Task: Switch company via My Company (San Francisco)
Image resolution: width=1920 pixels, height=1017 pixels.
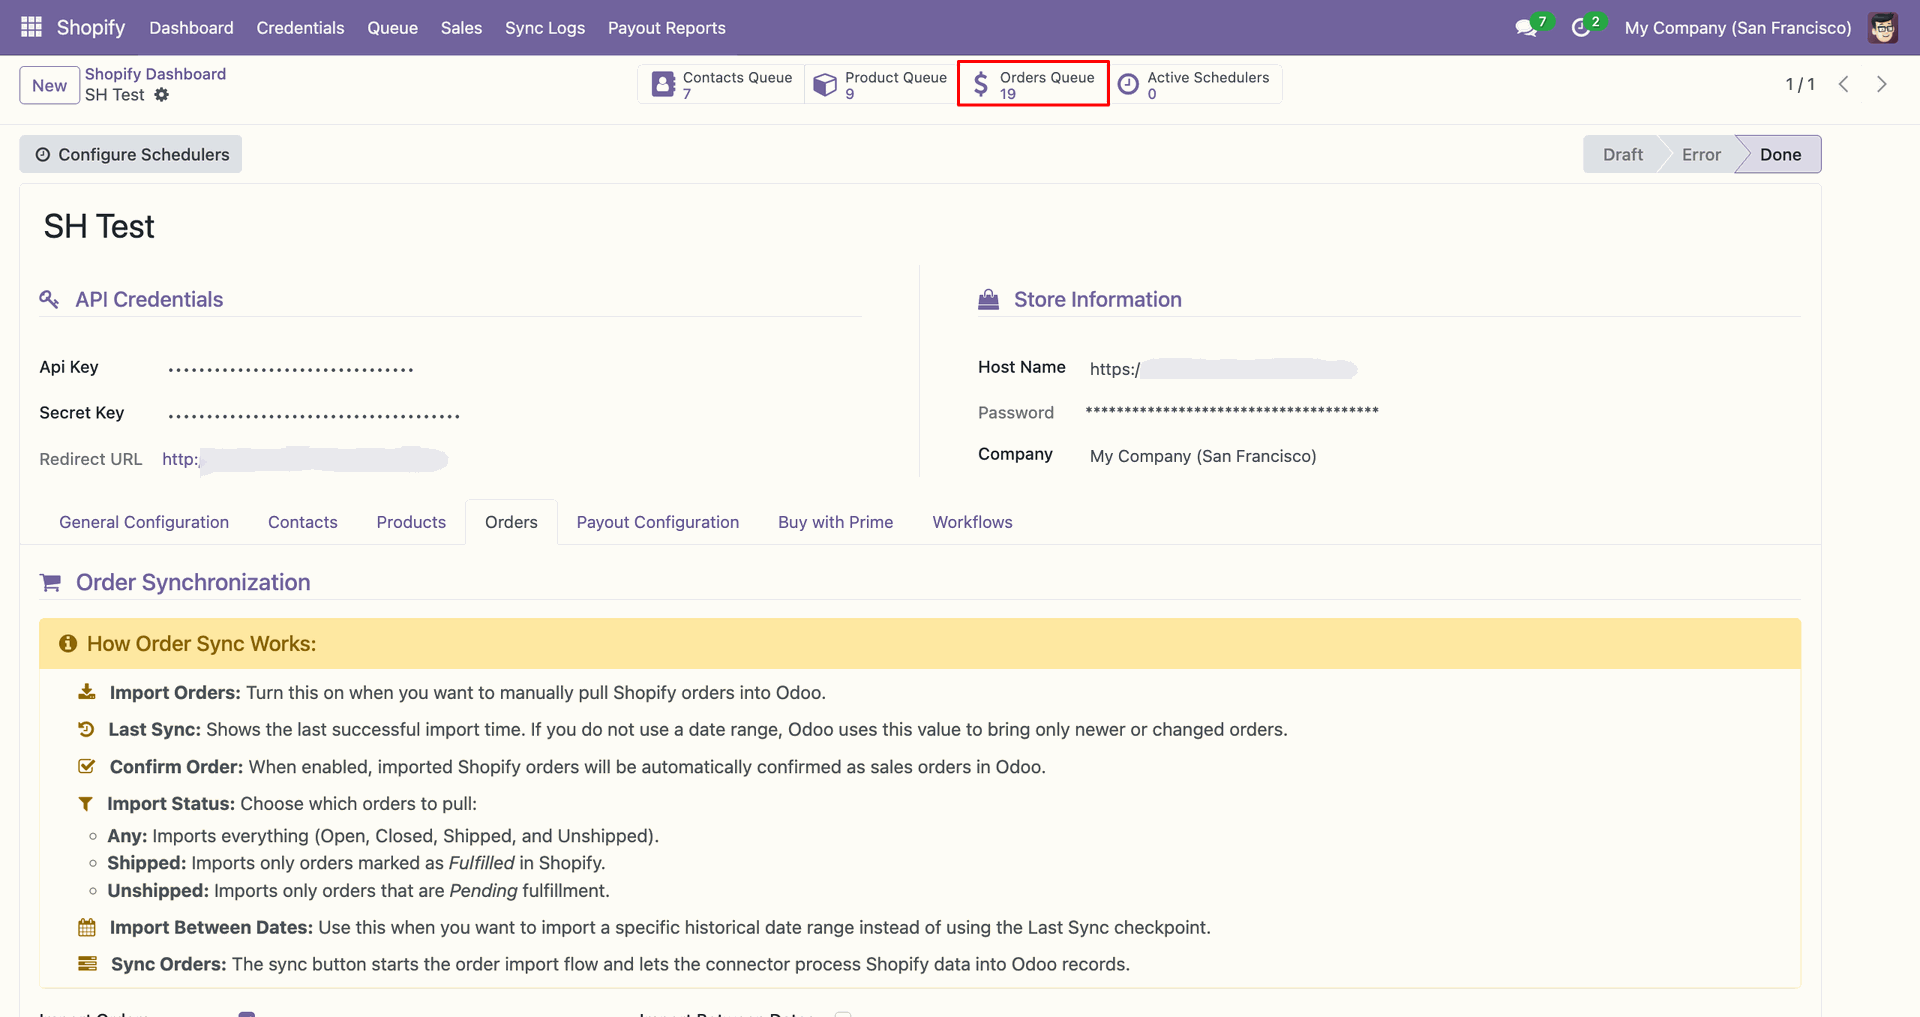Action: (1738, 28)
